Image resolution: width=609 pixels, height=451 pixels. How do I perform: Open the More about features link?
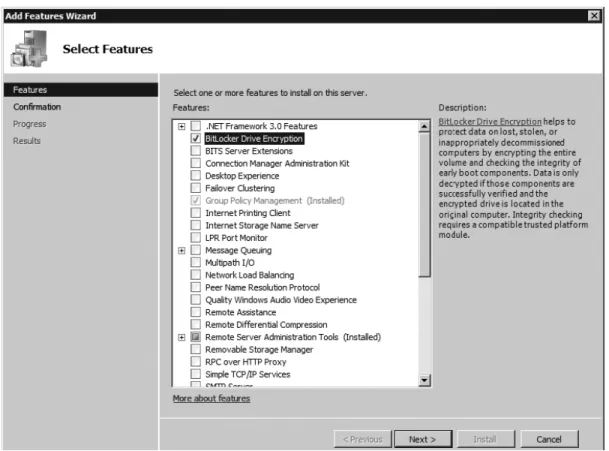point(211,399)
